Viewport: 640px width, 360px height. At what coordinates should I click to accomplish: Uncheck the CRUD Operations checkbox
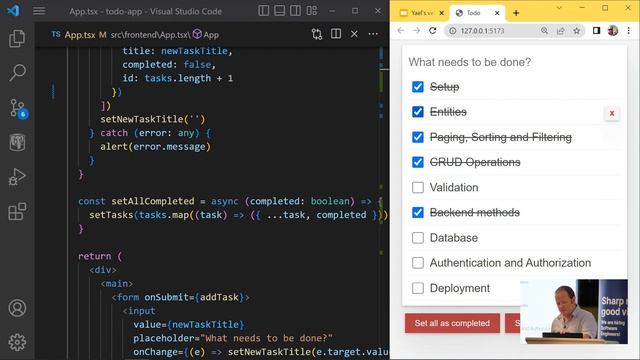click(418, 162)
